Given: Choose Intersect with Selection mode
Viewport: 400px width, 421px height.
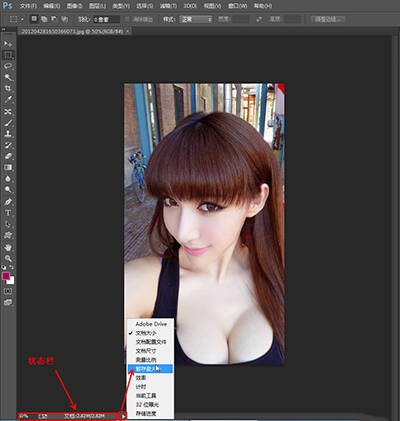Looking at the screenshot, I should 65,19.
